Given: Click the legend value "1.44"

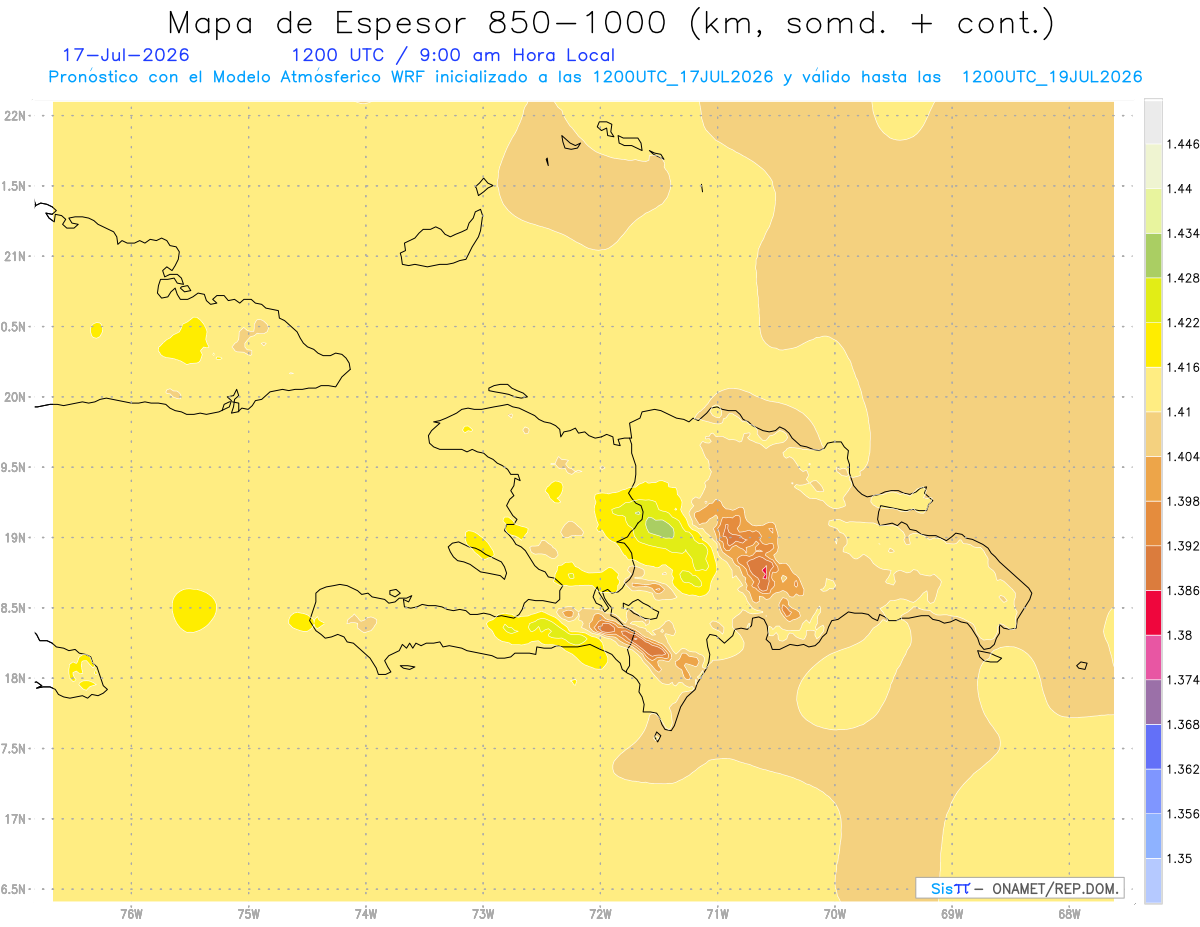Looking at the screenshot, I should (x=1180, y=189).
